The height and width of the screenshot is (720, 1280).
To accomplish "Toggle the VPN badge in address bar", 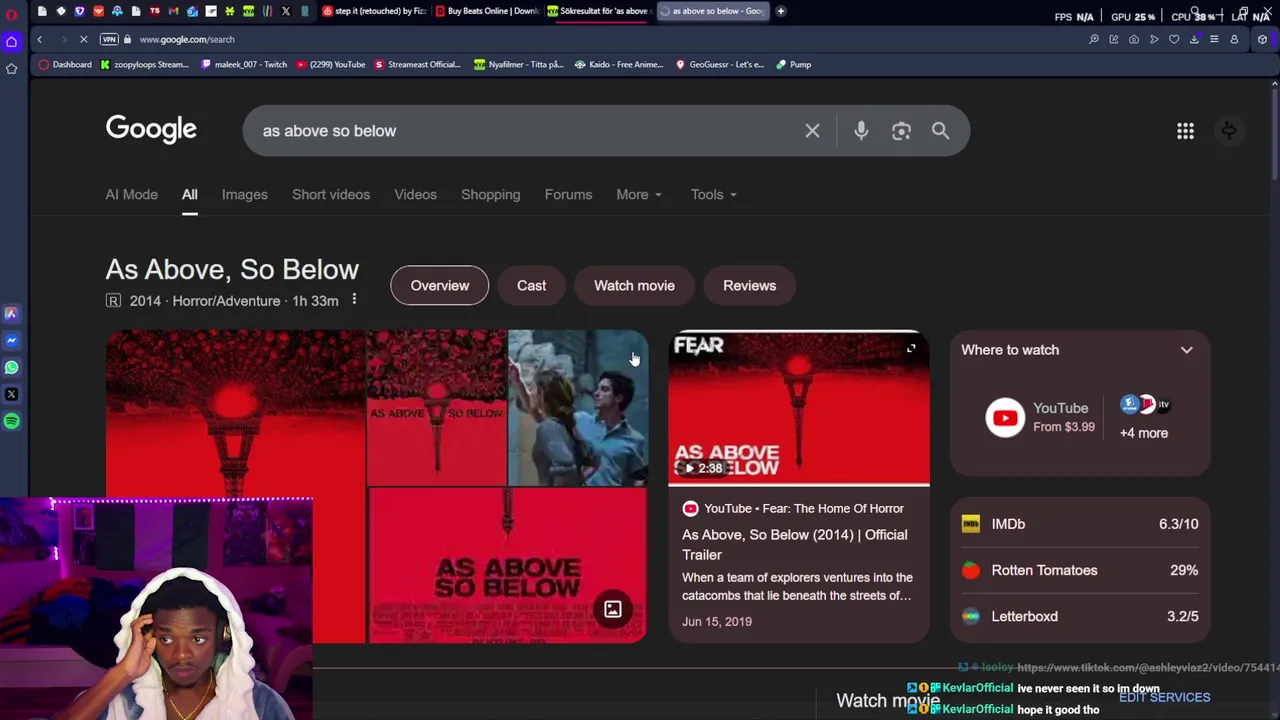I will point(109,39).
